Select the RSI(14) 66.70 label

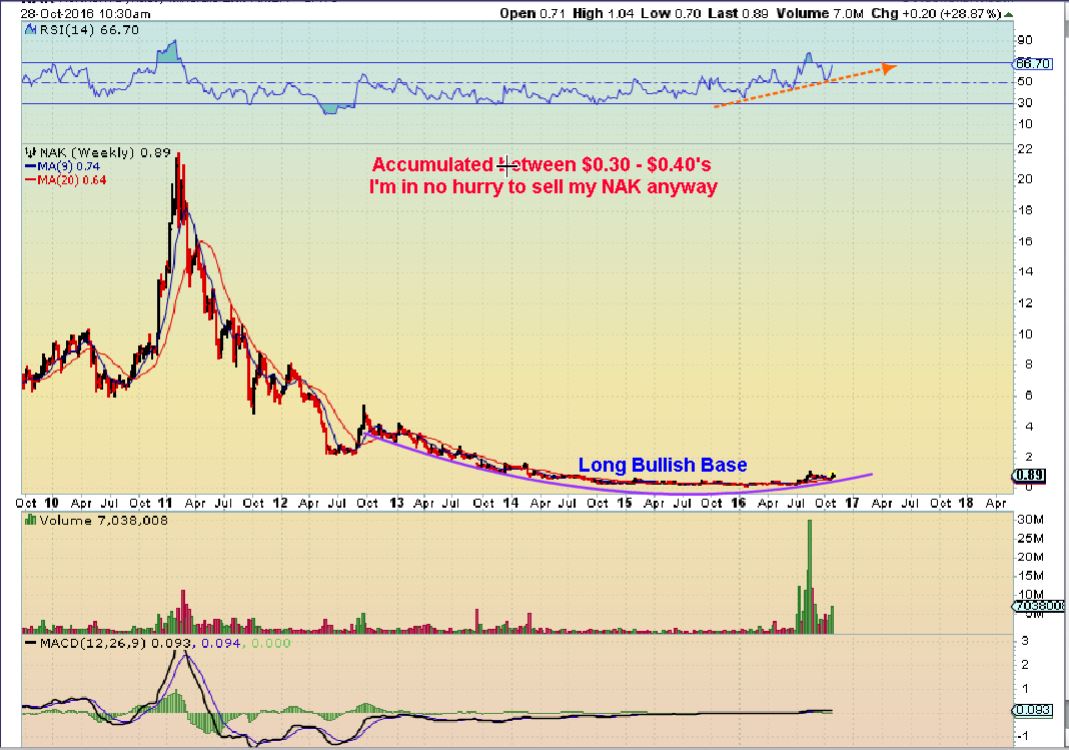pos(89,29)
